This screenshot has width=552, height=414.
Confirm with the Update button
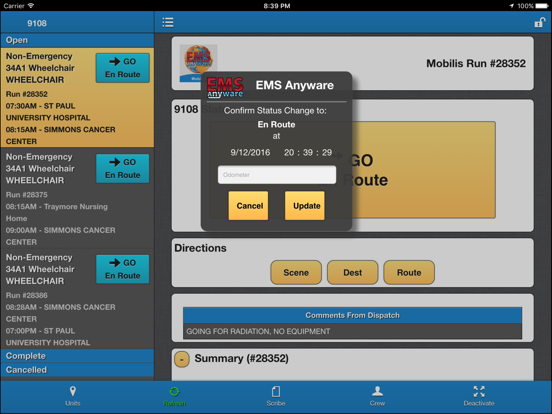click(305, 206)
